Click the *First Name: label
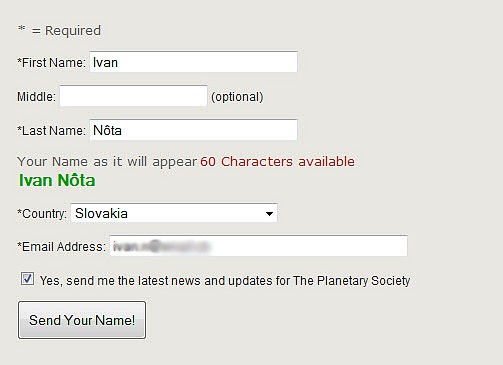 [x=51, y=63]
